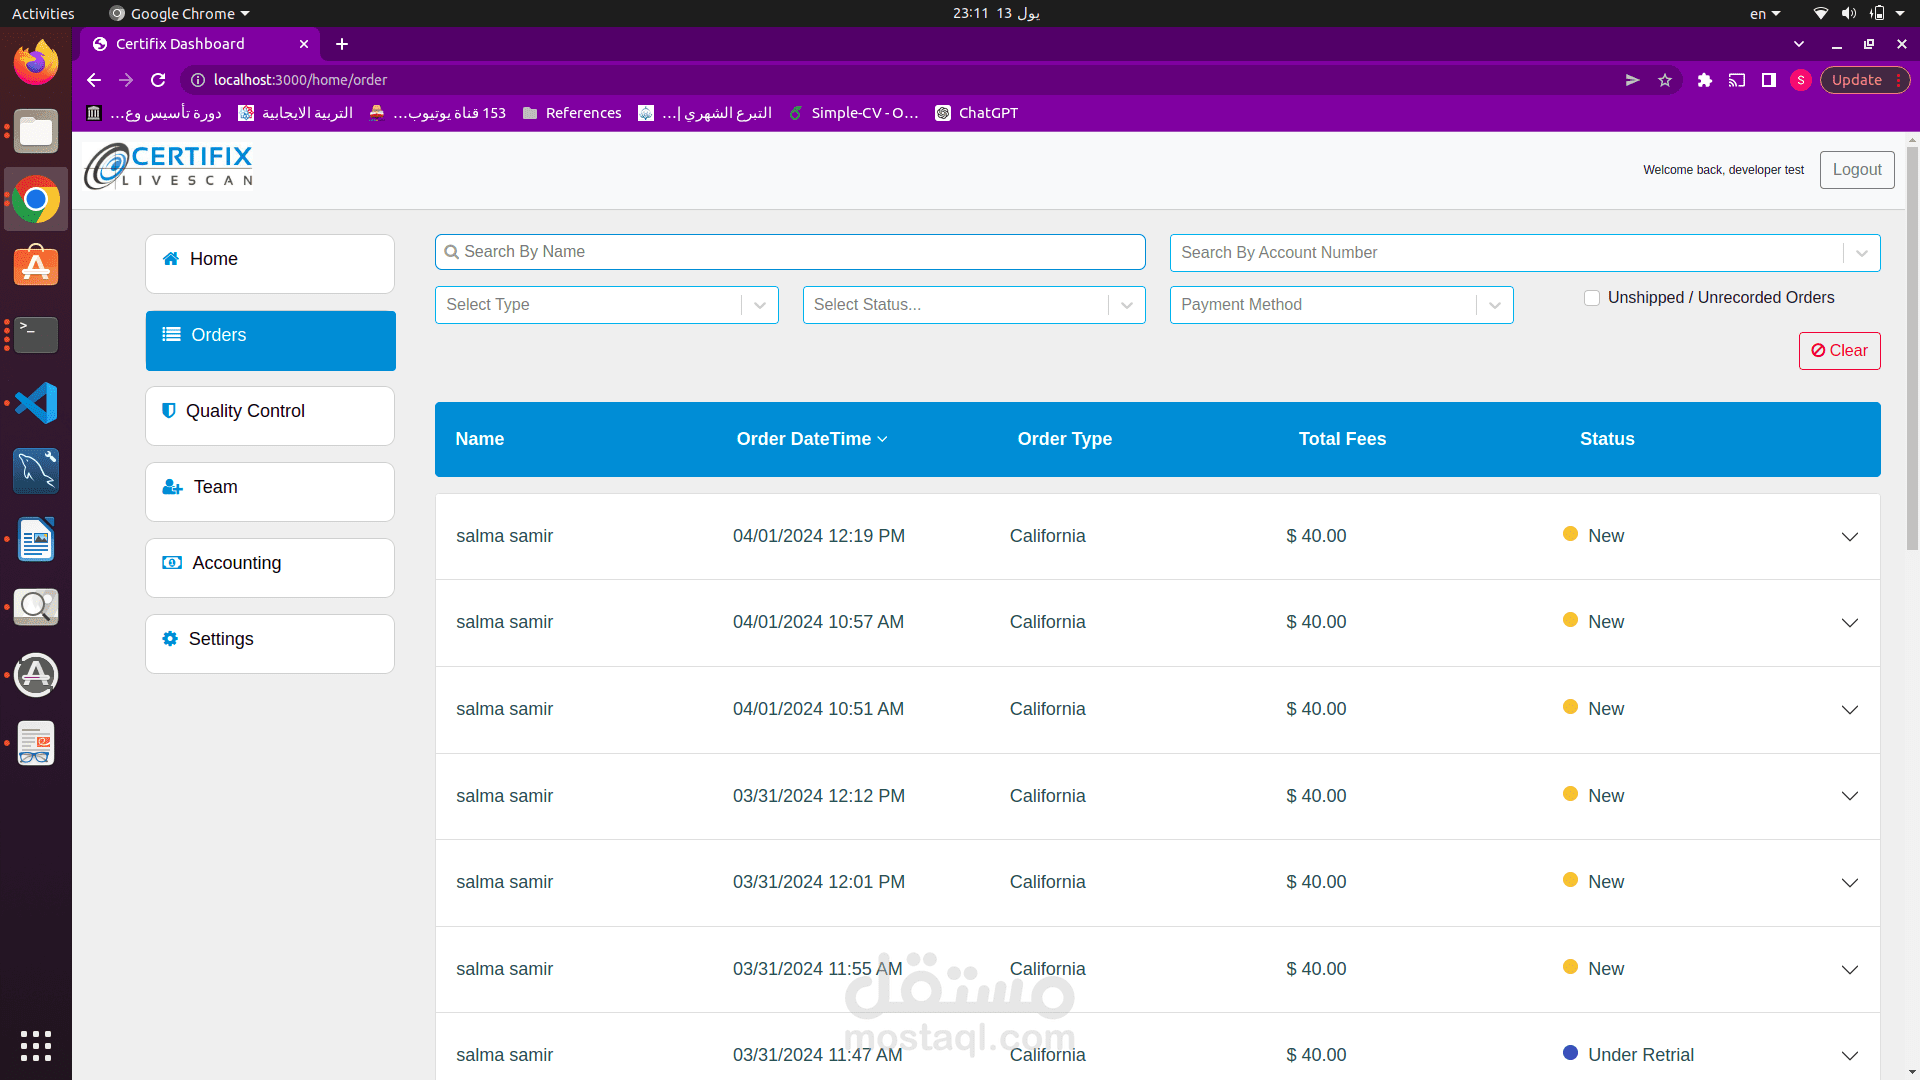Select Orders in the sidebar
The width and height of the screenshot is (1920, 1080).
click(270, 340)
